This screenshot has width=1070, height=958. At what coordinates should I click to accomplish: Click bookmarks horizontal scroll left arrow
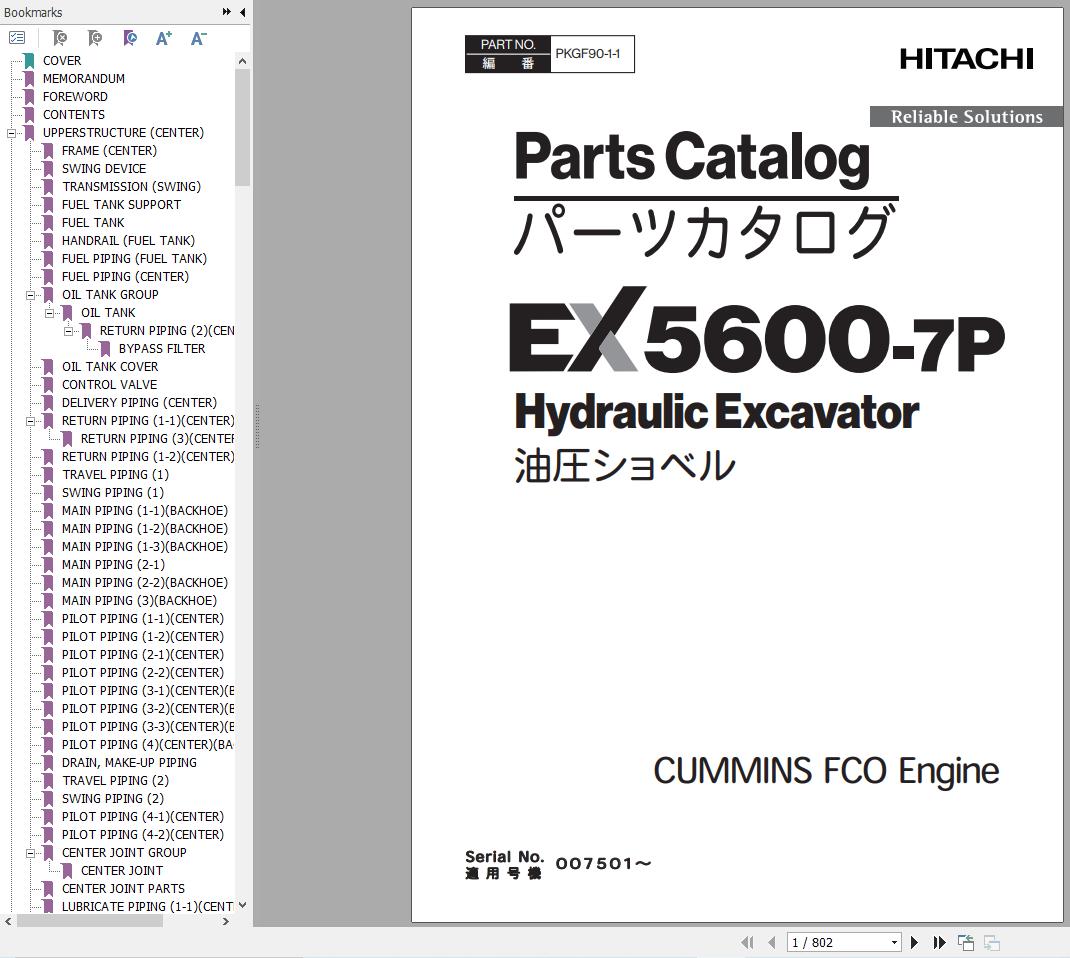8,921
